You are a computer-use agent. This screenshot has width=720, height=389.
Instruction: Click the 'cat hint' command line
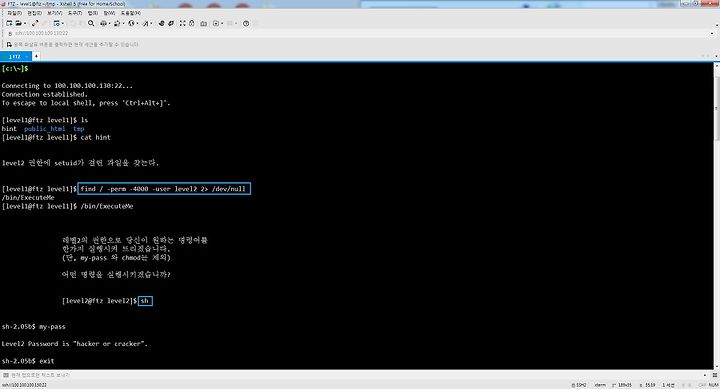click(56, 137)
